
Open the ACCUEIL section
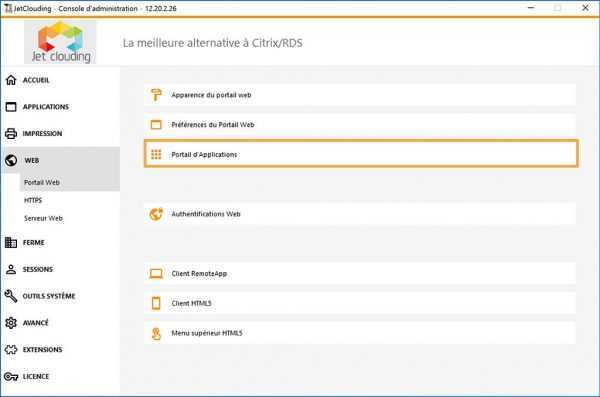(x=36, y=80)
